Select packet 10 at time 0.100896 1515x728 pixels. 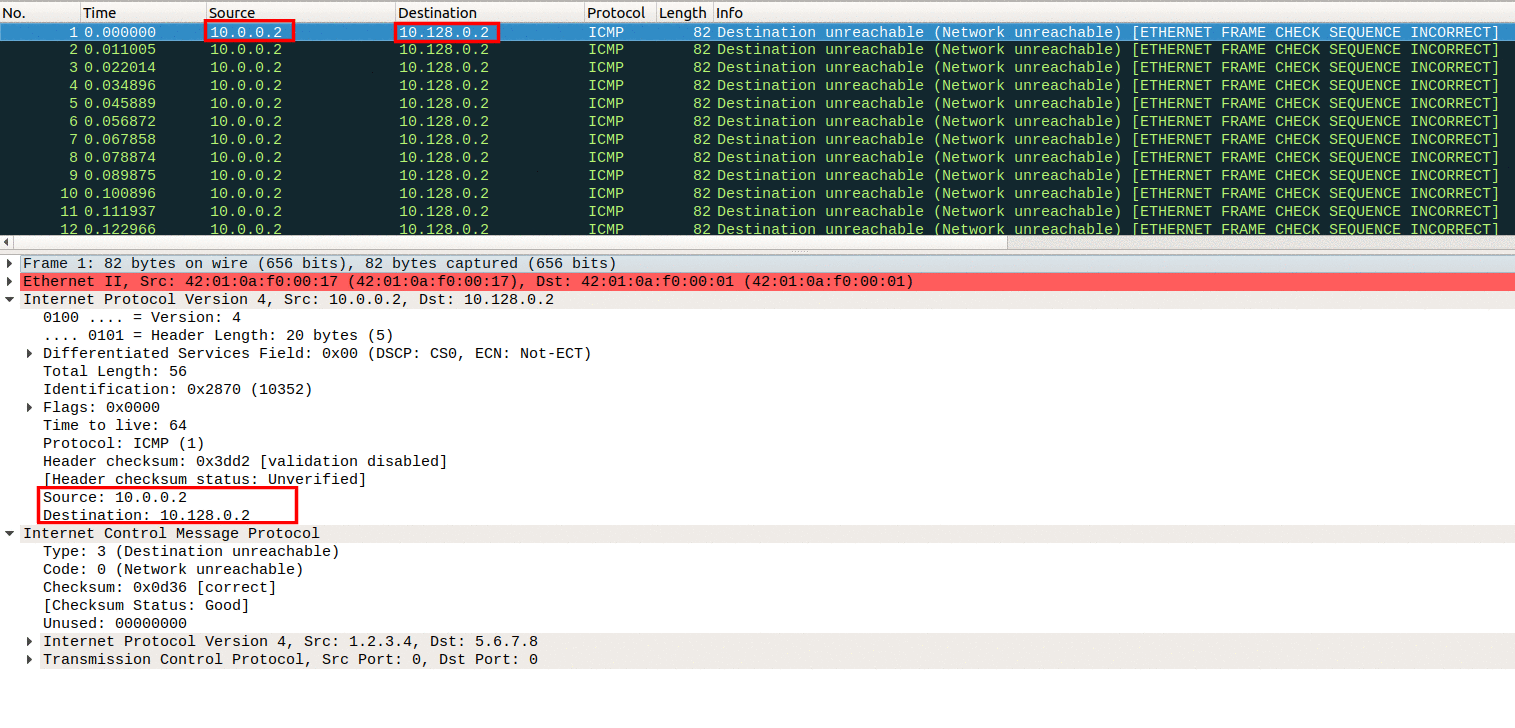(757, 194)
